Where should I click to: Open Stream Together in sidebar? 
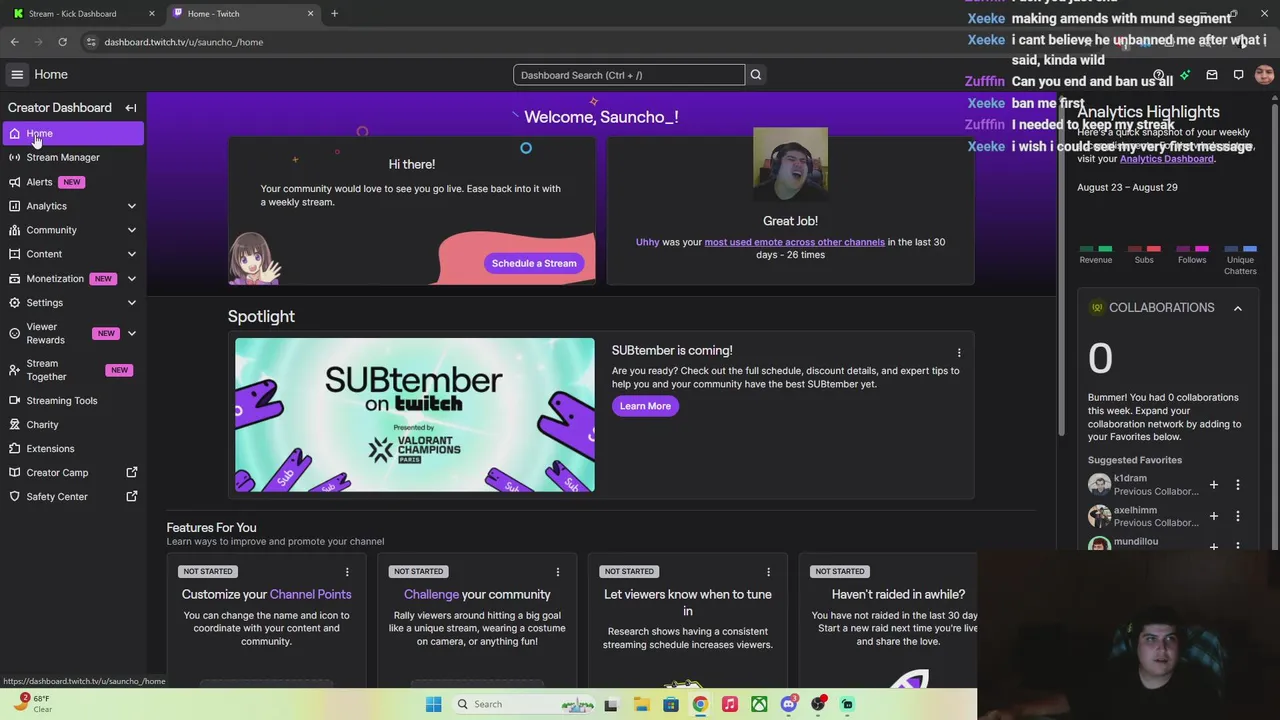click(x=72, y=370)
